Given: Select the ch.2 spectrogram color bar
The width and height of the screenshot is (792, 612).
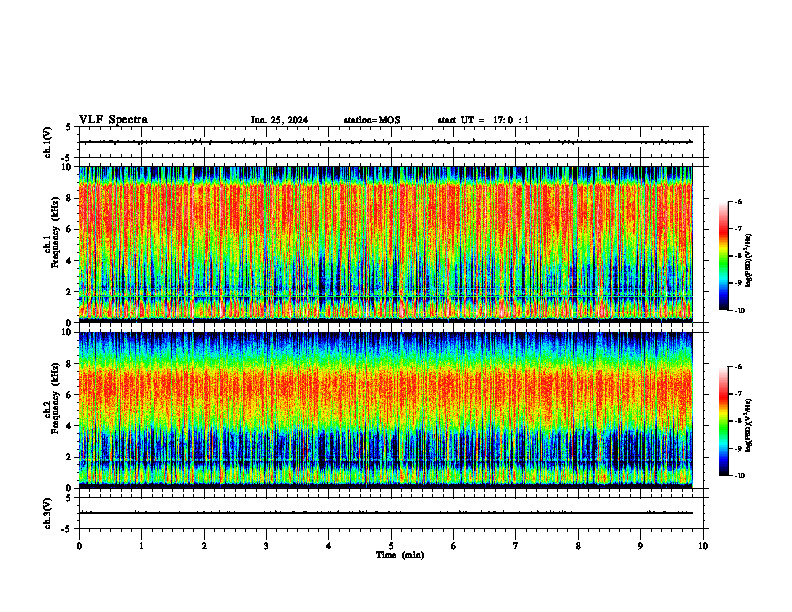Looking at the screenshot, I should pos(723,421).
